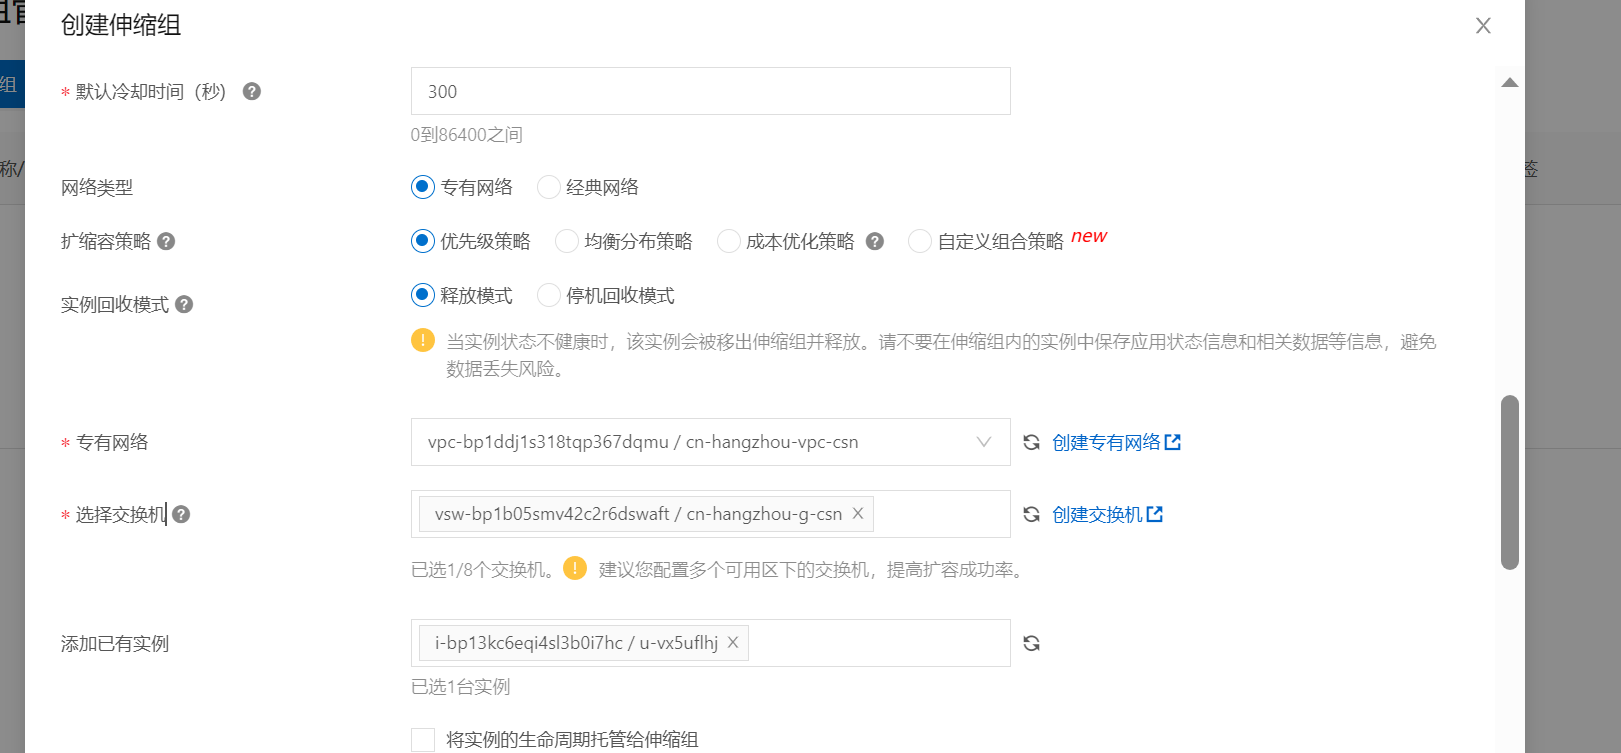Click help icon beside 扩缩容策略
The height and width of the screenshot is (753, 1621).
click(167, 241)
